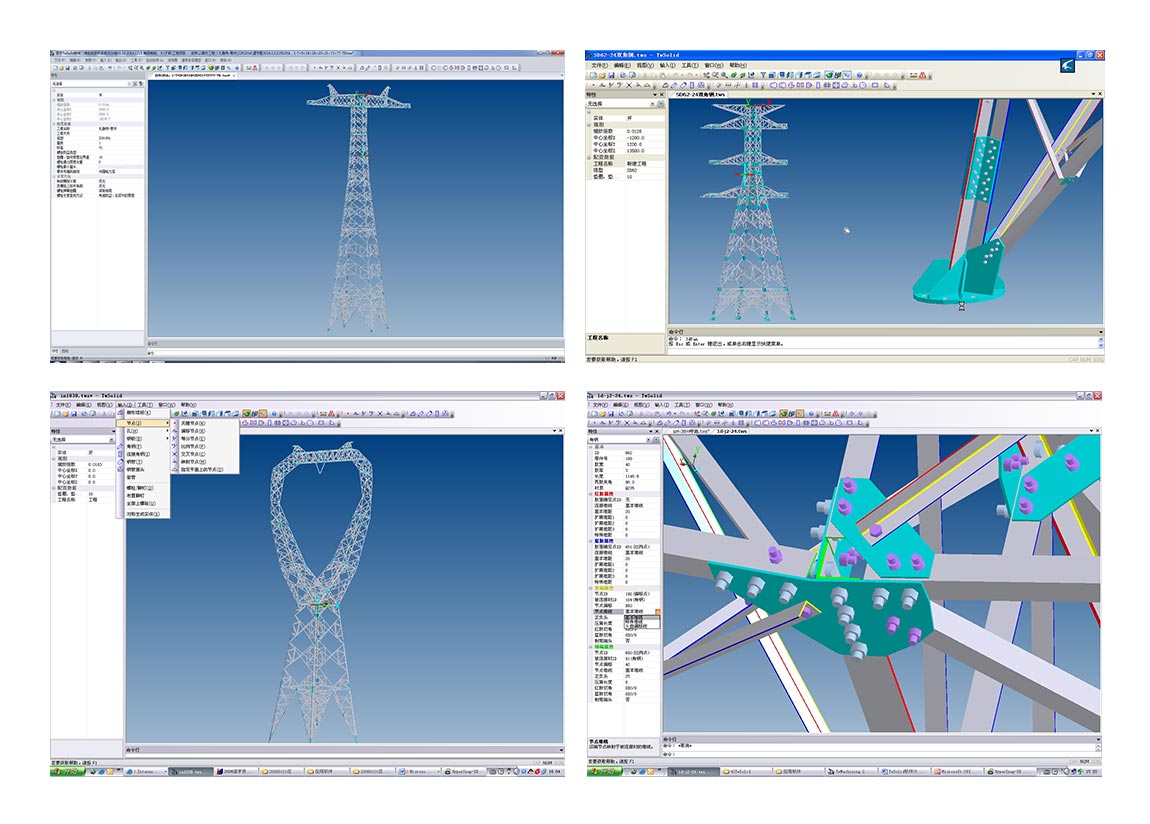Image resolution: width=1150 pixels, height=824 pixels.
Task: Open the 节点轴线 value dropdown arrow
Action: 657,611
